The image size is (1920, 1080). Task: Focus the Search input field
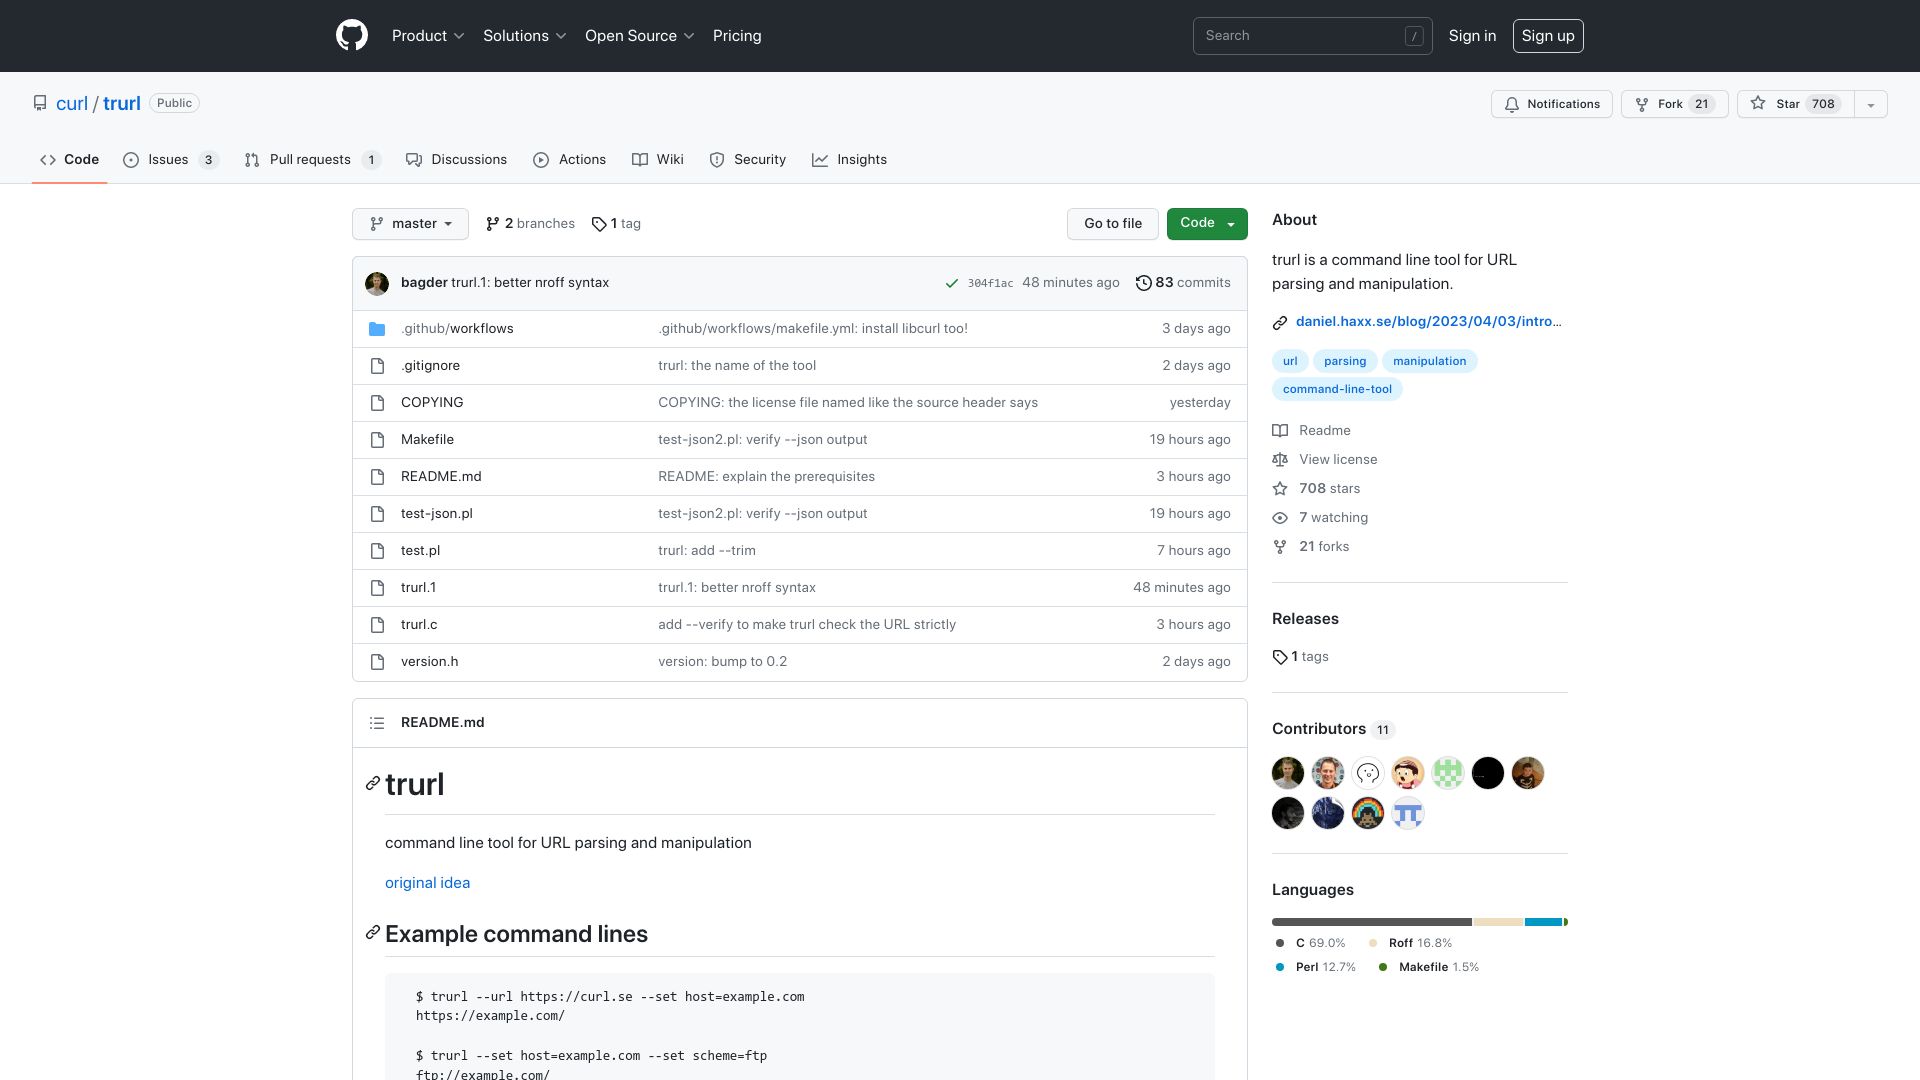pyautogui.click(x=1313, y=36)
